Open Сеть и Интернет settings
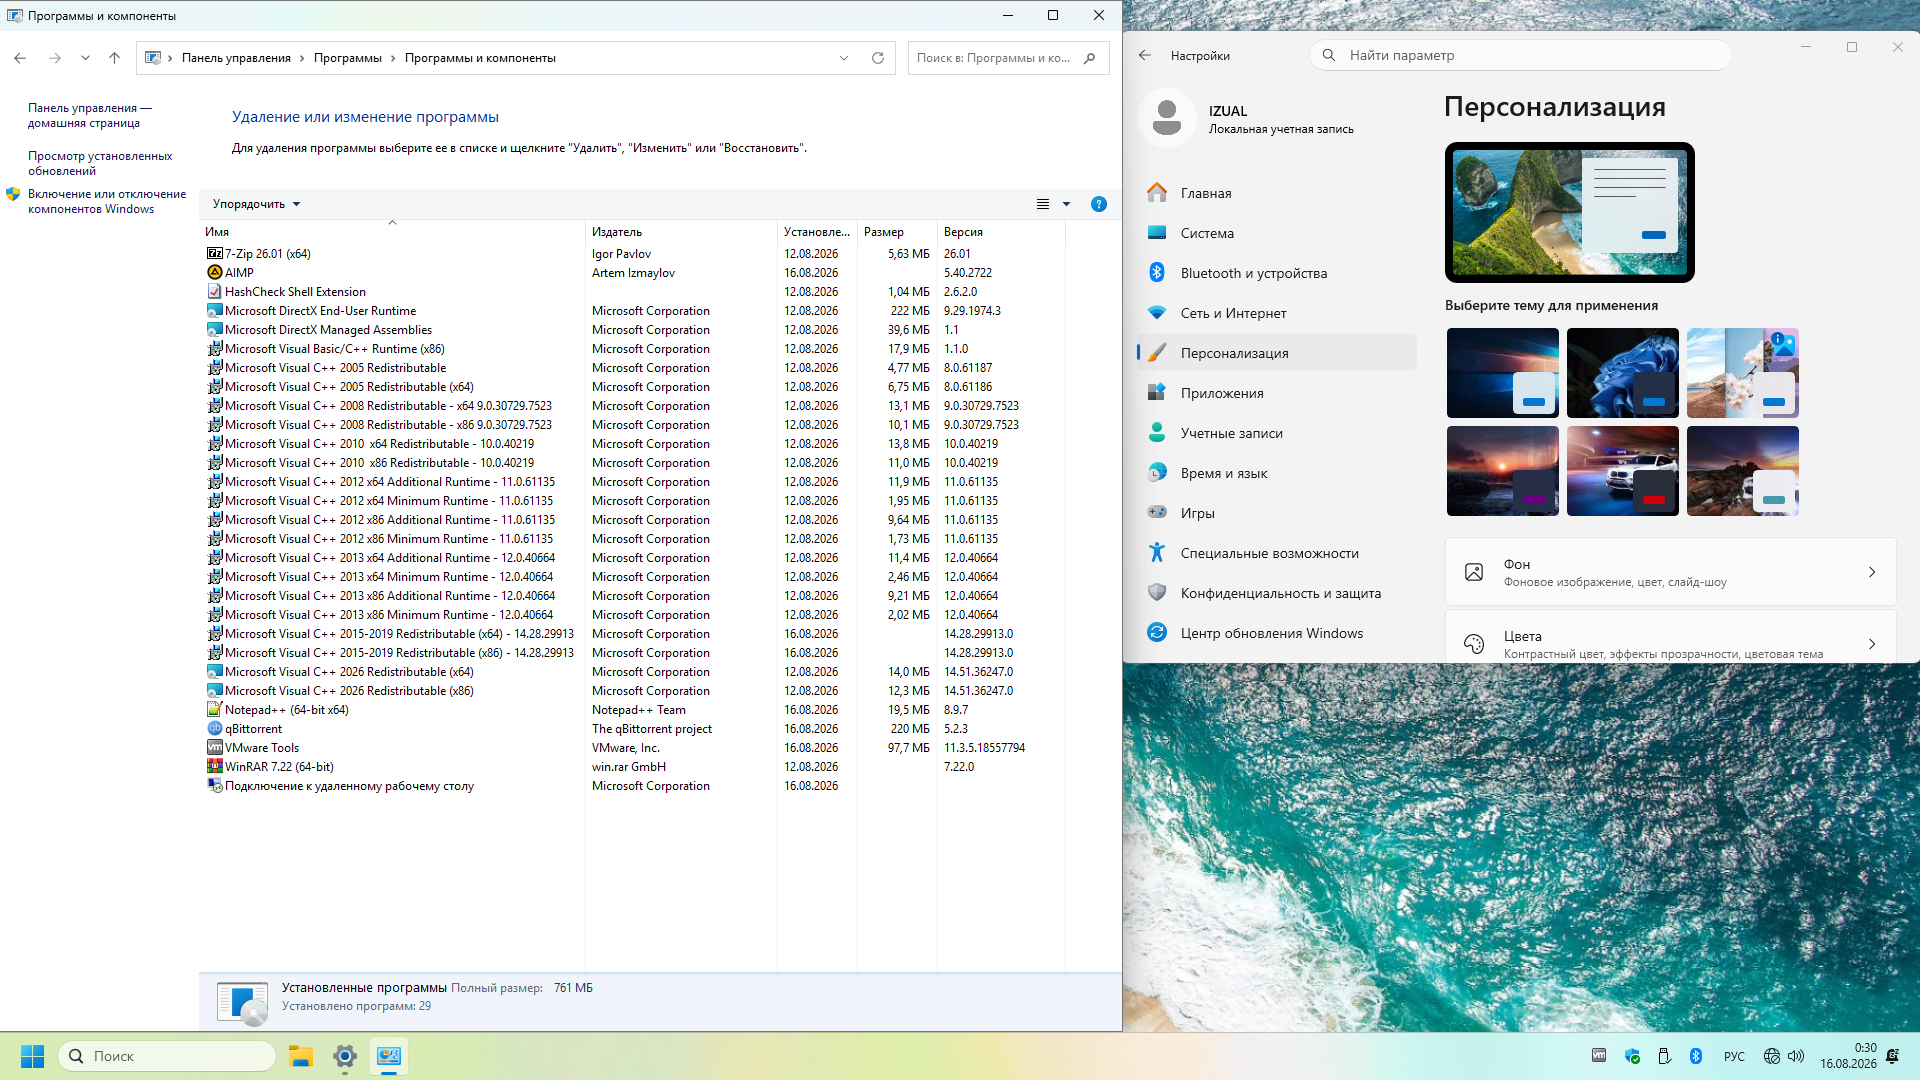The width and height of the screenshot is (1920, 1080). click(x=1277, y=313)
